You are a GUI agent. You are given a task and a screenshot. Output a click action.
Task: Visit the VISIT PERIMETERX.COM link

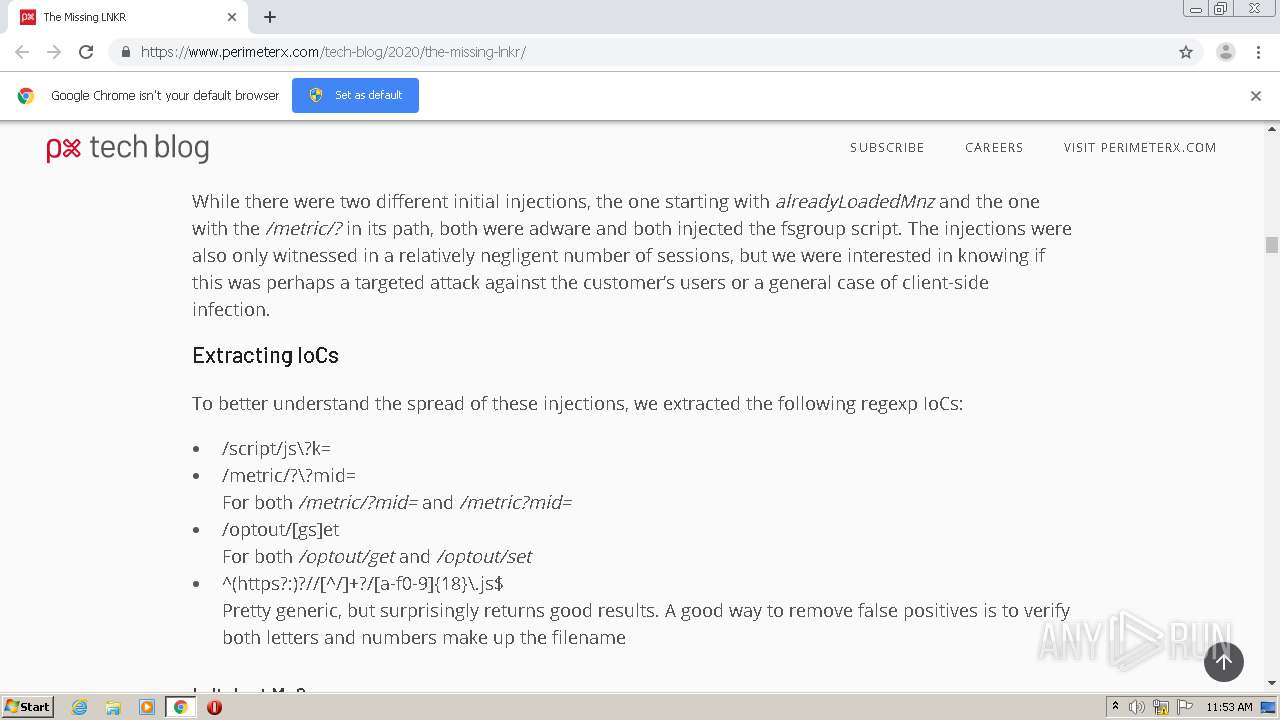click(1140, 147)
